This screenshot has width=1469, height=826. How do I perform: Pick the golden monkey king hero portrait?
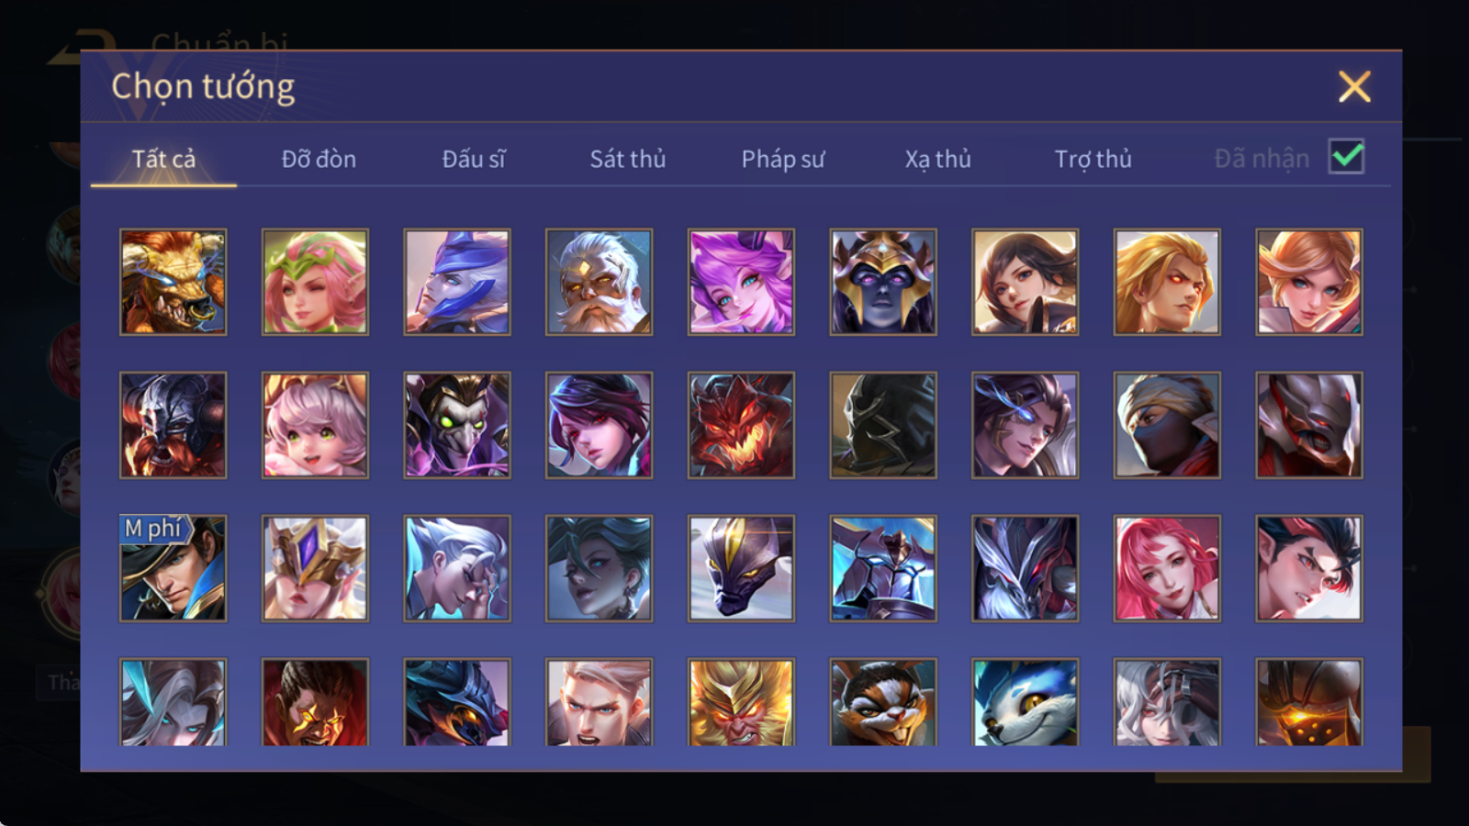[x=741, y=702]
